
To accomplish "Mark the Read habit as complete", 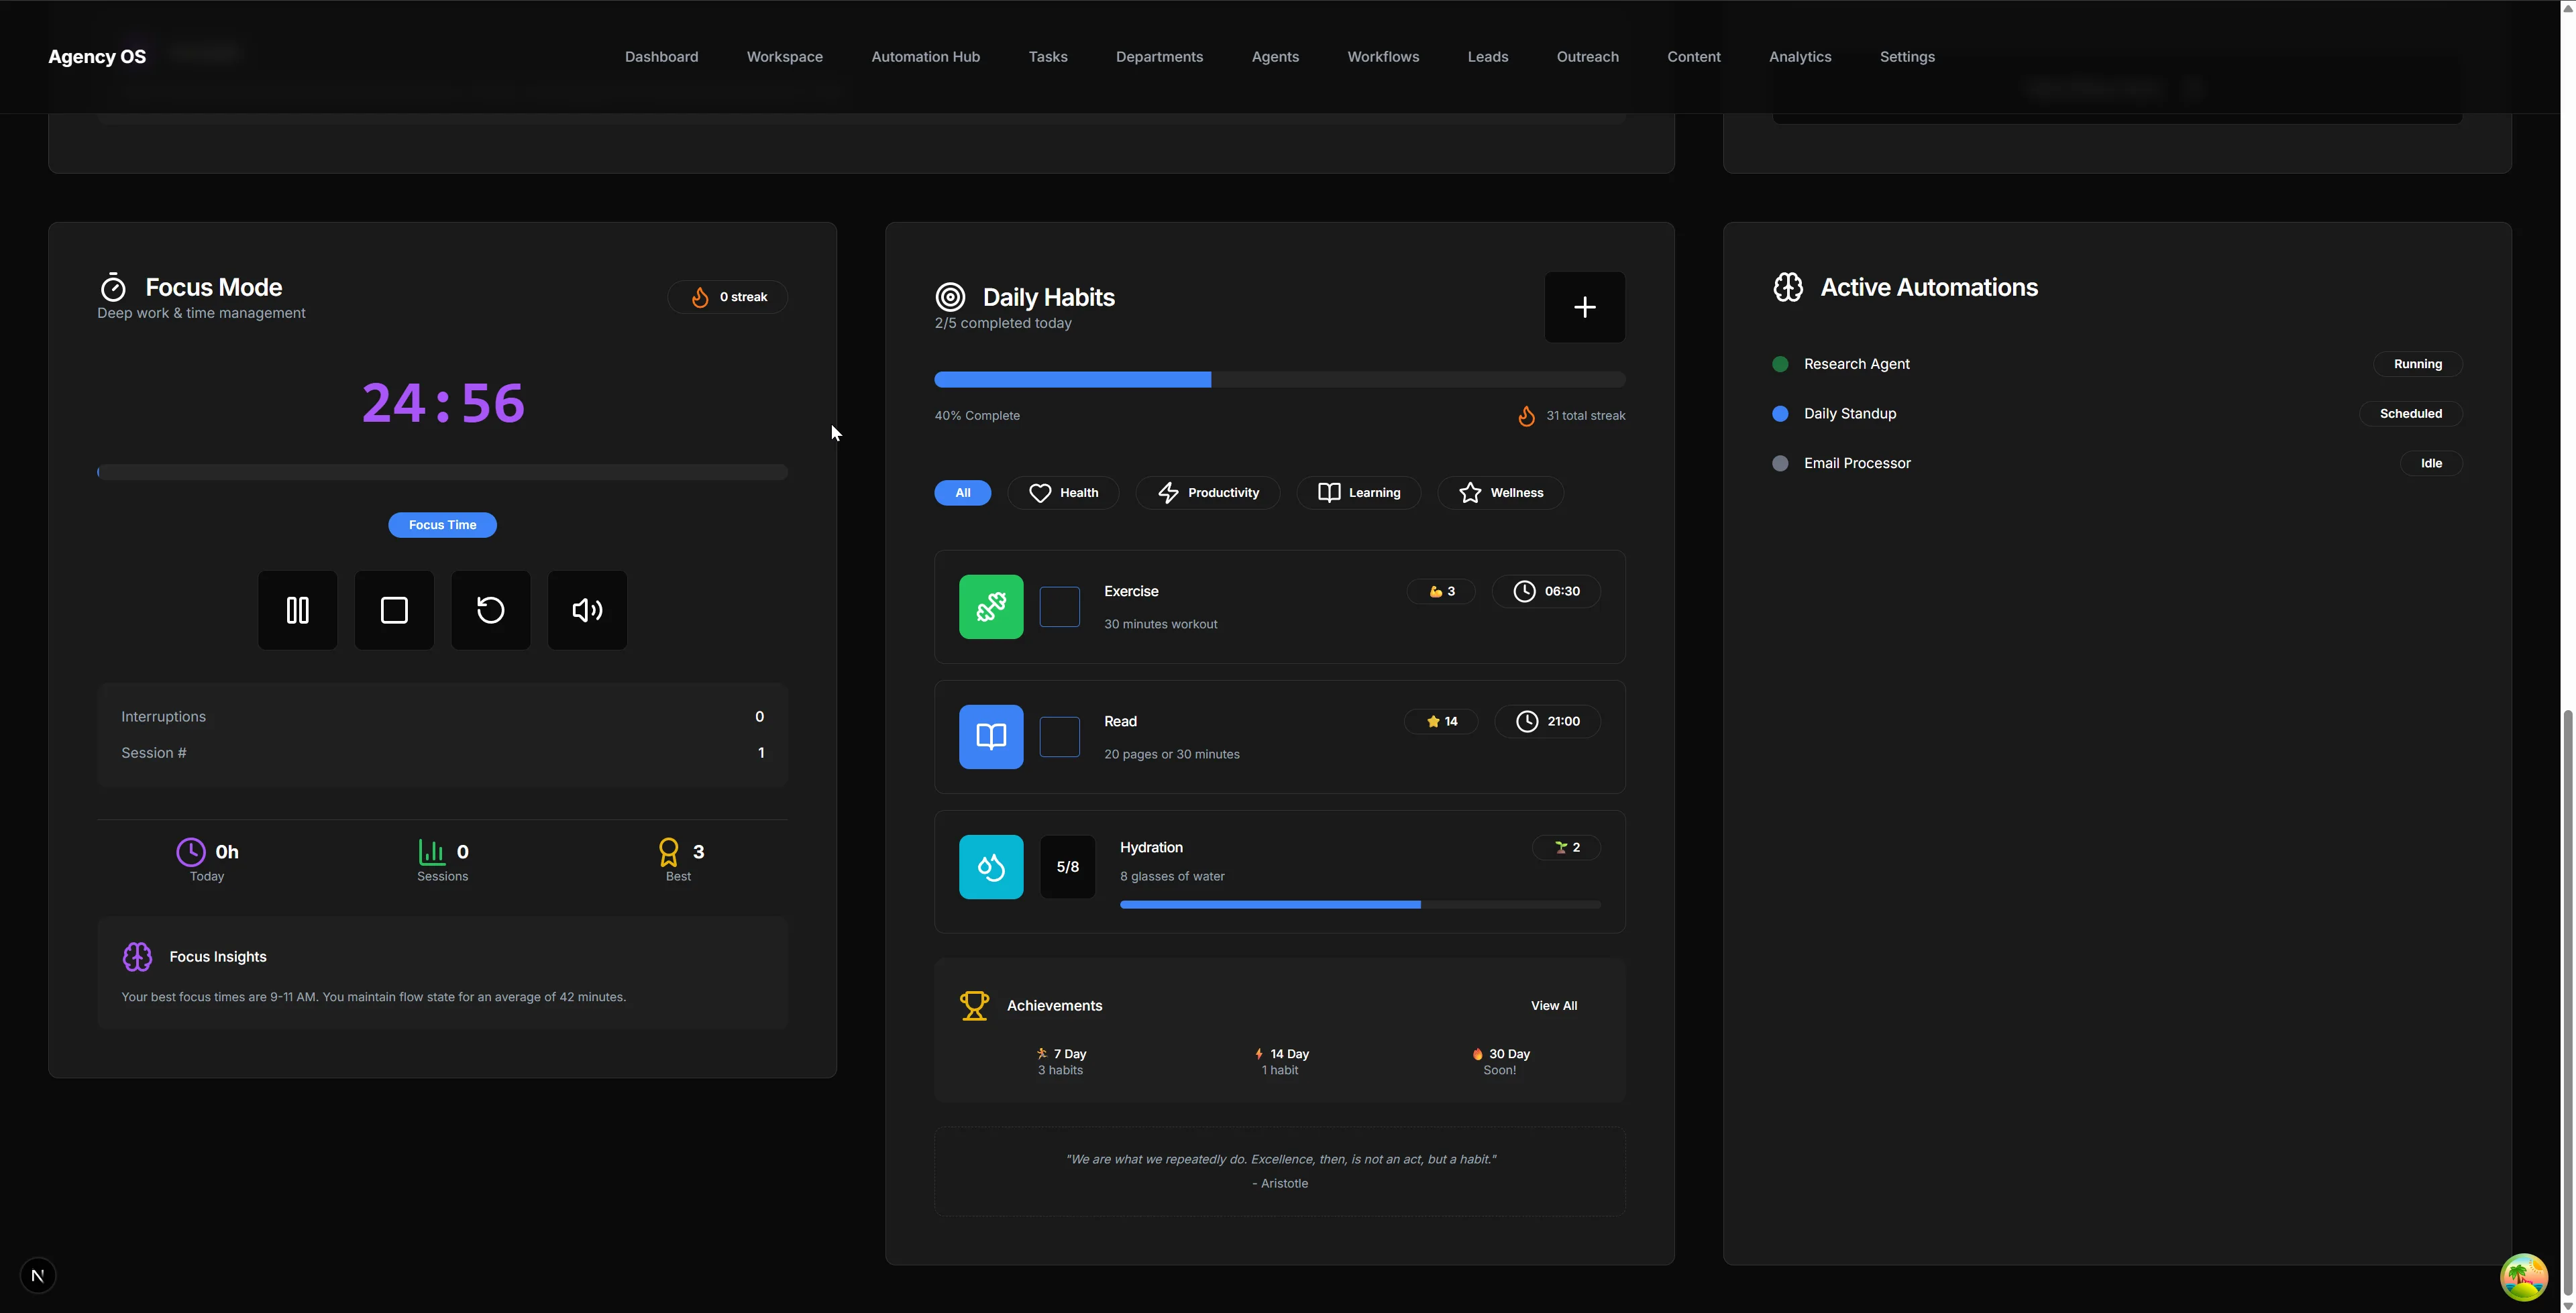I will [x=1059, y=737].
